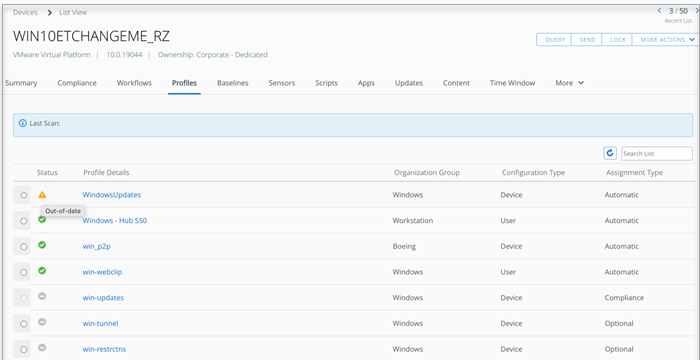Click the Organization Group column header

(427, 172)
